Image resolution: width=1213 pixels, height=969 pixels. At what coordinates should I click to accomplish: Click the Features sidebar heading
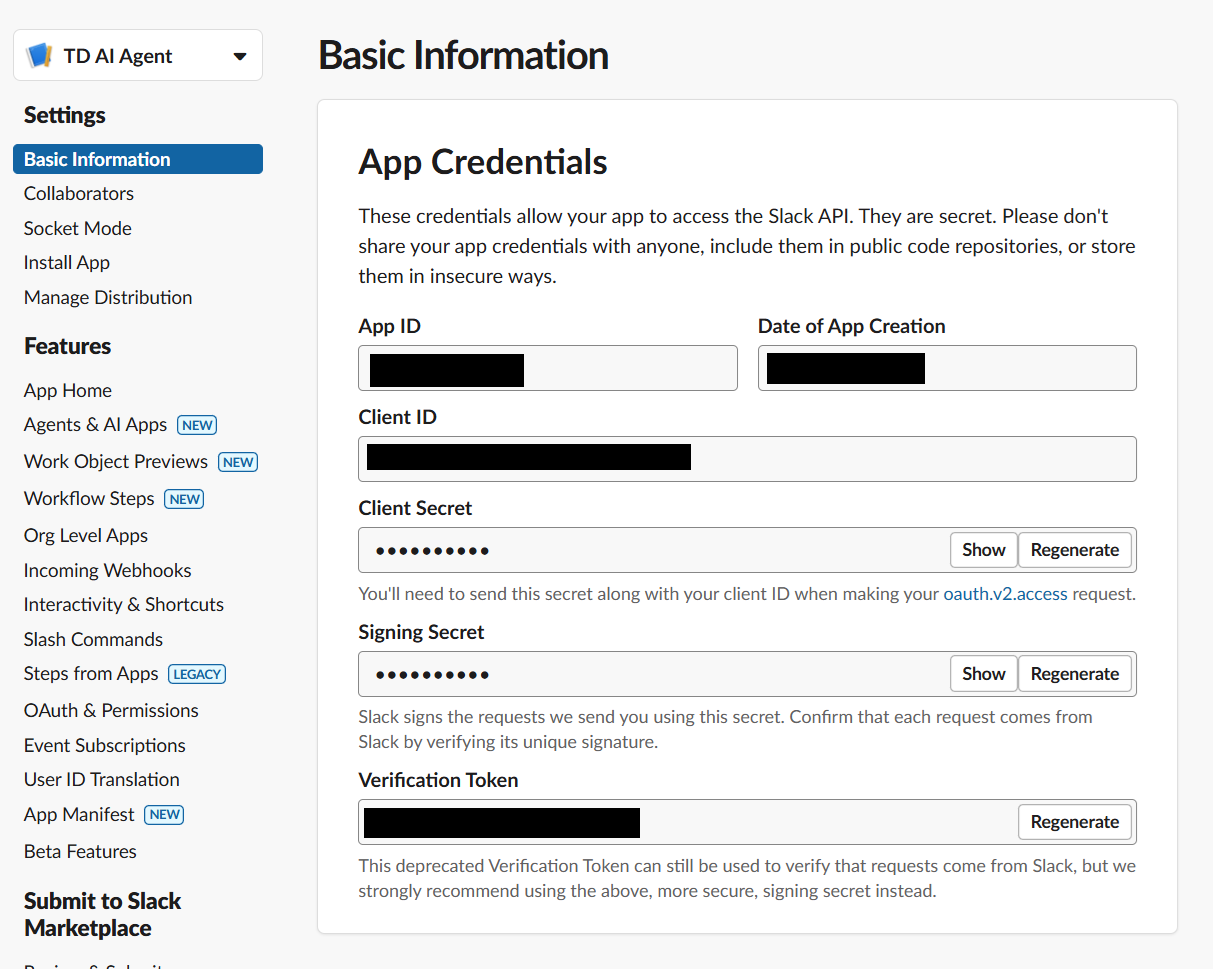[x=67, y=346]
